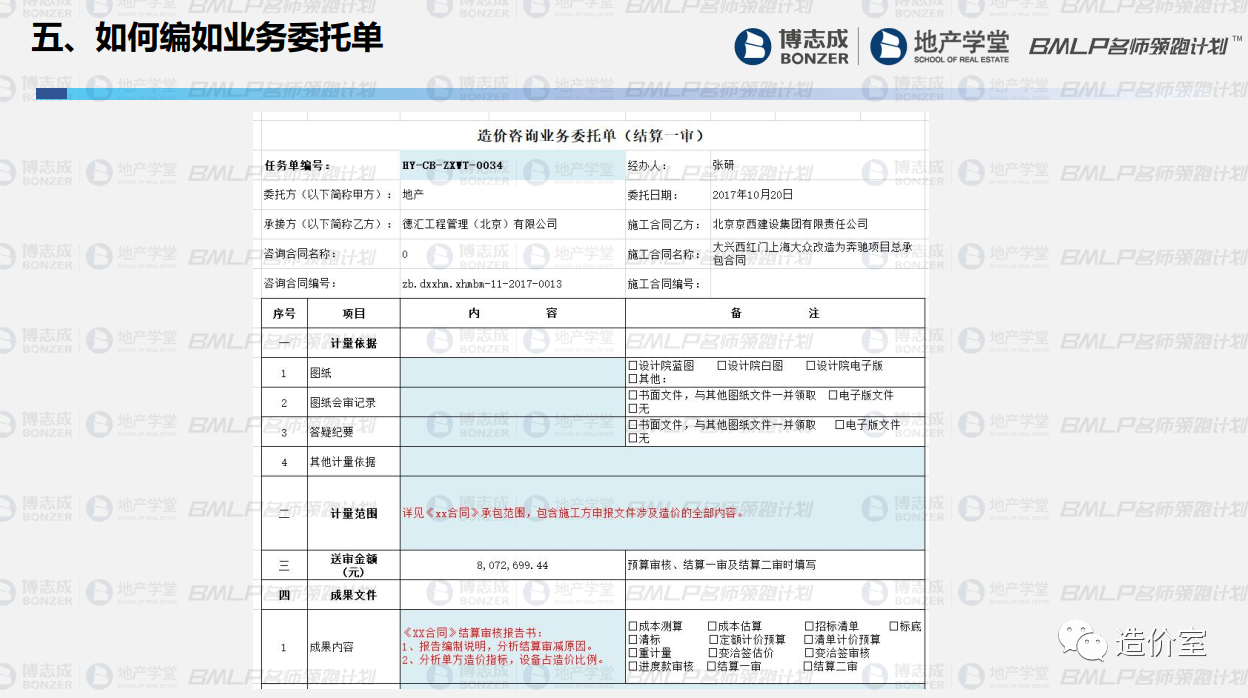This screenshot has width=1248, height=698.
Task: Check the 设计院电子版 checkbox
Action: (810, 366)
